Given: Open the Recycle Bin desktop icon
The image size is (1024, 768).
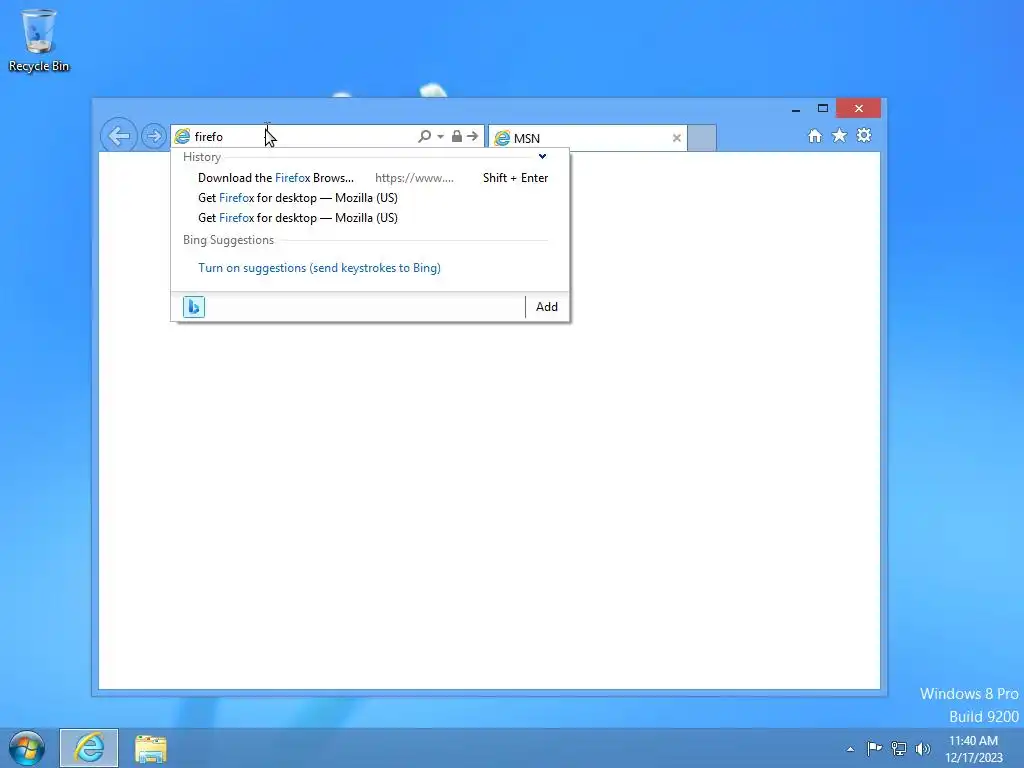Looking at the screenshot, I should [x=39, y=40].
